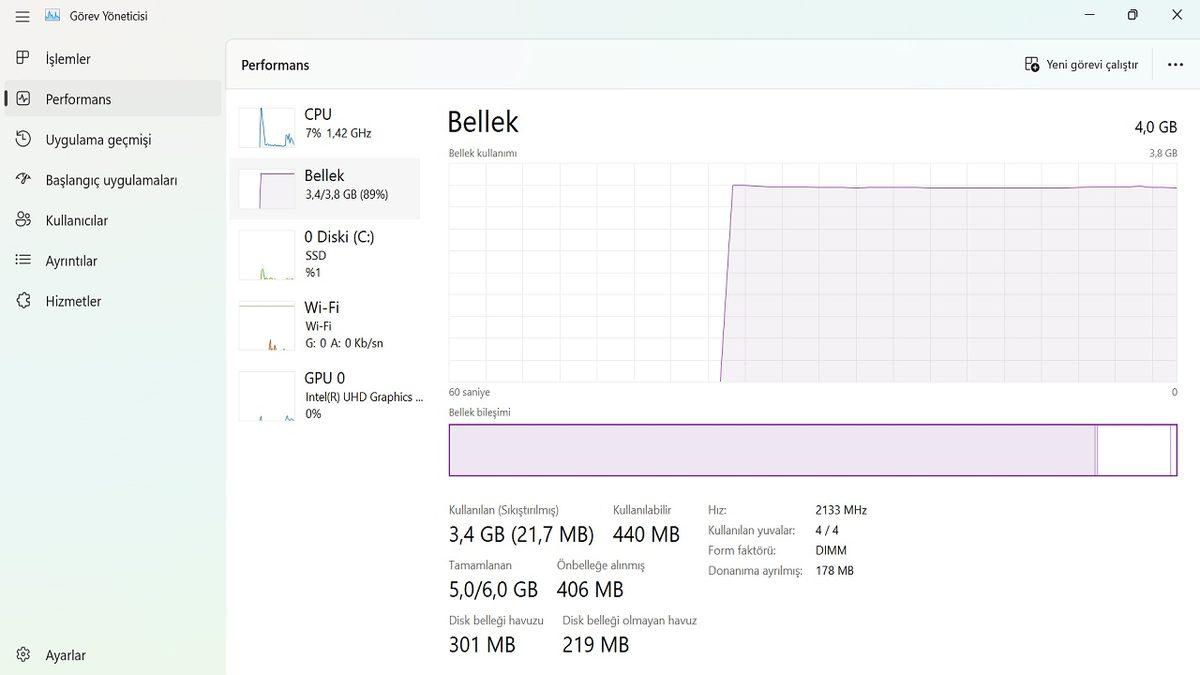Open Ayarlar settings gear icon

(23, 655)
